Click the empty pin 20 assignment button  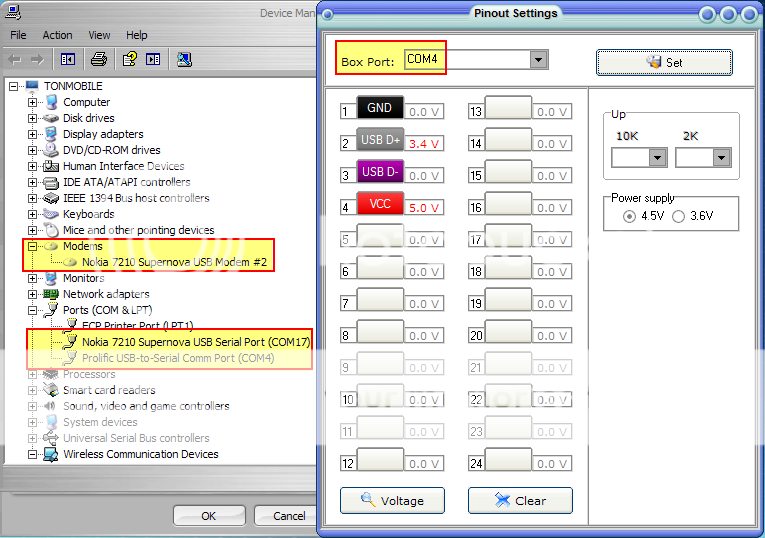pos(508,331)
